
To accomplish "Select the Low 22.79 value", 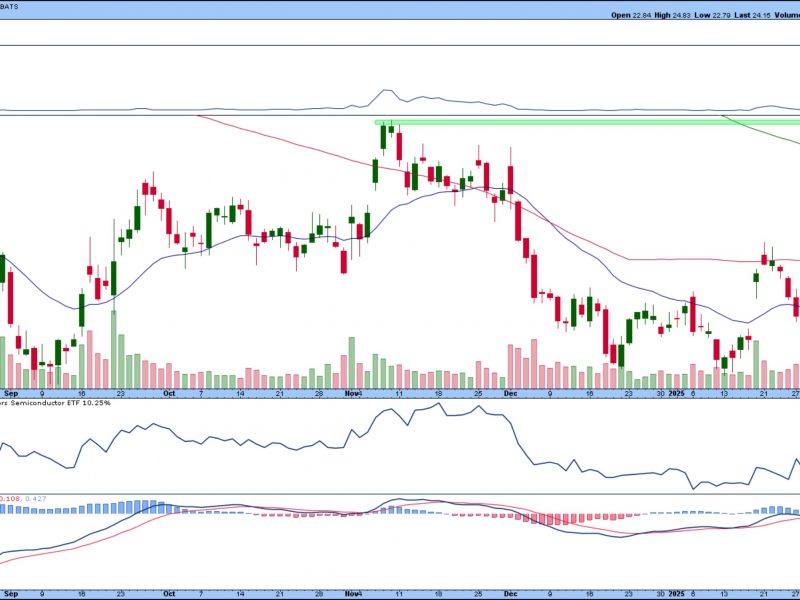I will [x=712, y=15].
